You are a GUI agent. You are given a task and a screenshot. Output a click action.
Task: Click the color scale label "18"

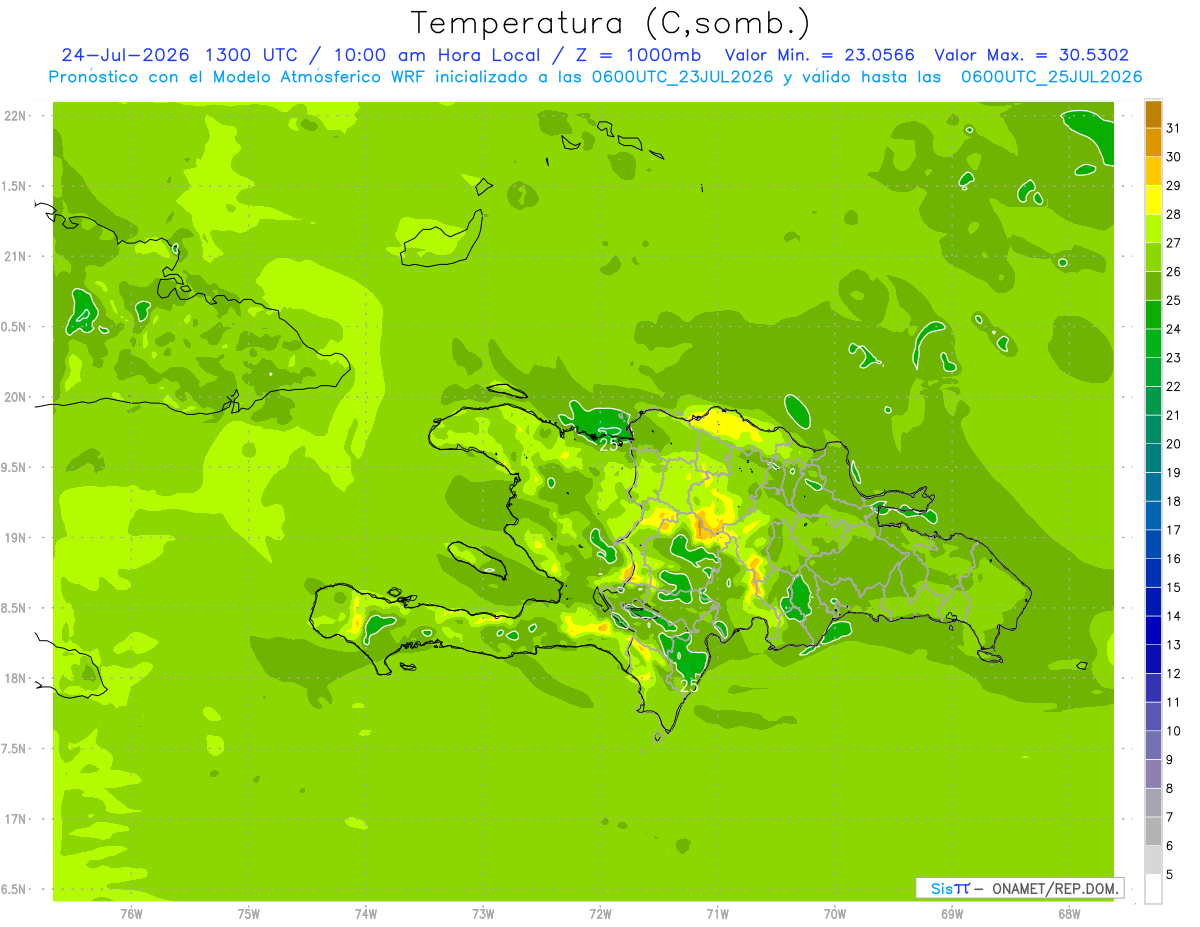point(1173,501)
